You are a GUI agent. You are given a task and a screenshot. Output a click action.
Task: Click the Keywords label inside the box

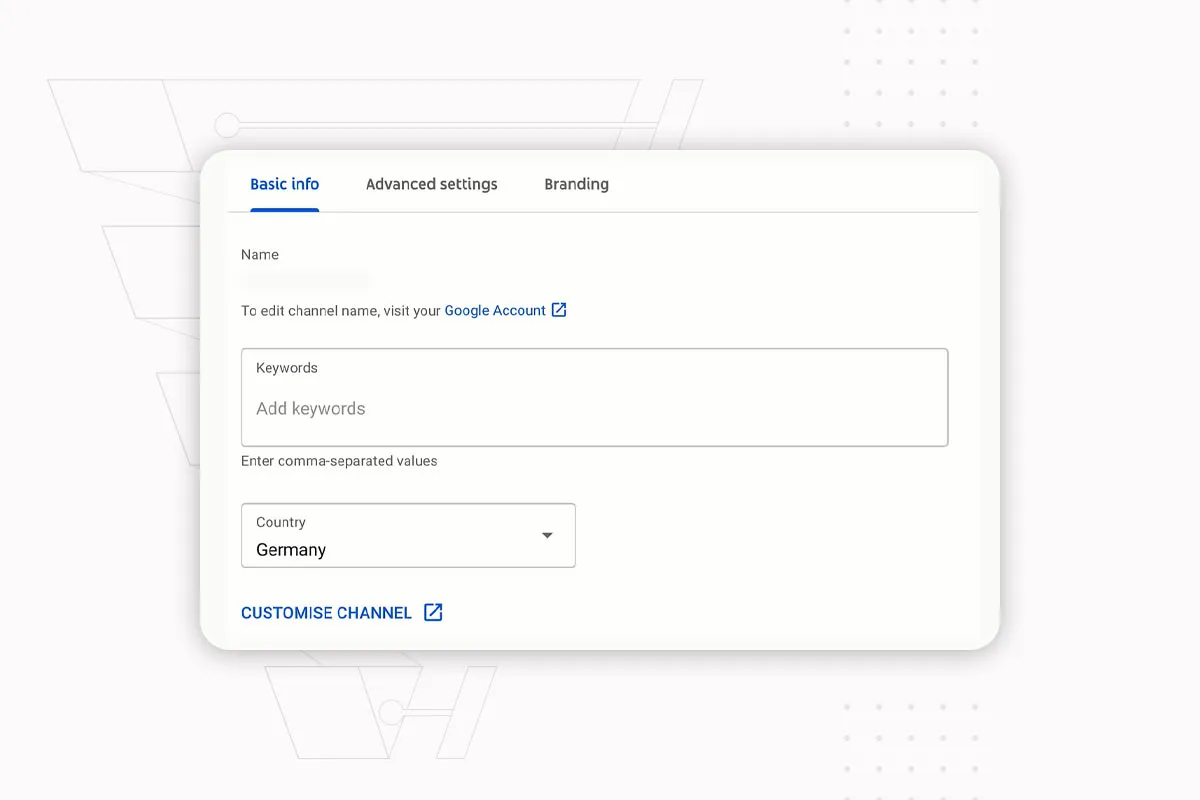click(287, 368)
